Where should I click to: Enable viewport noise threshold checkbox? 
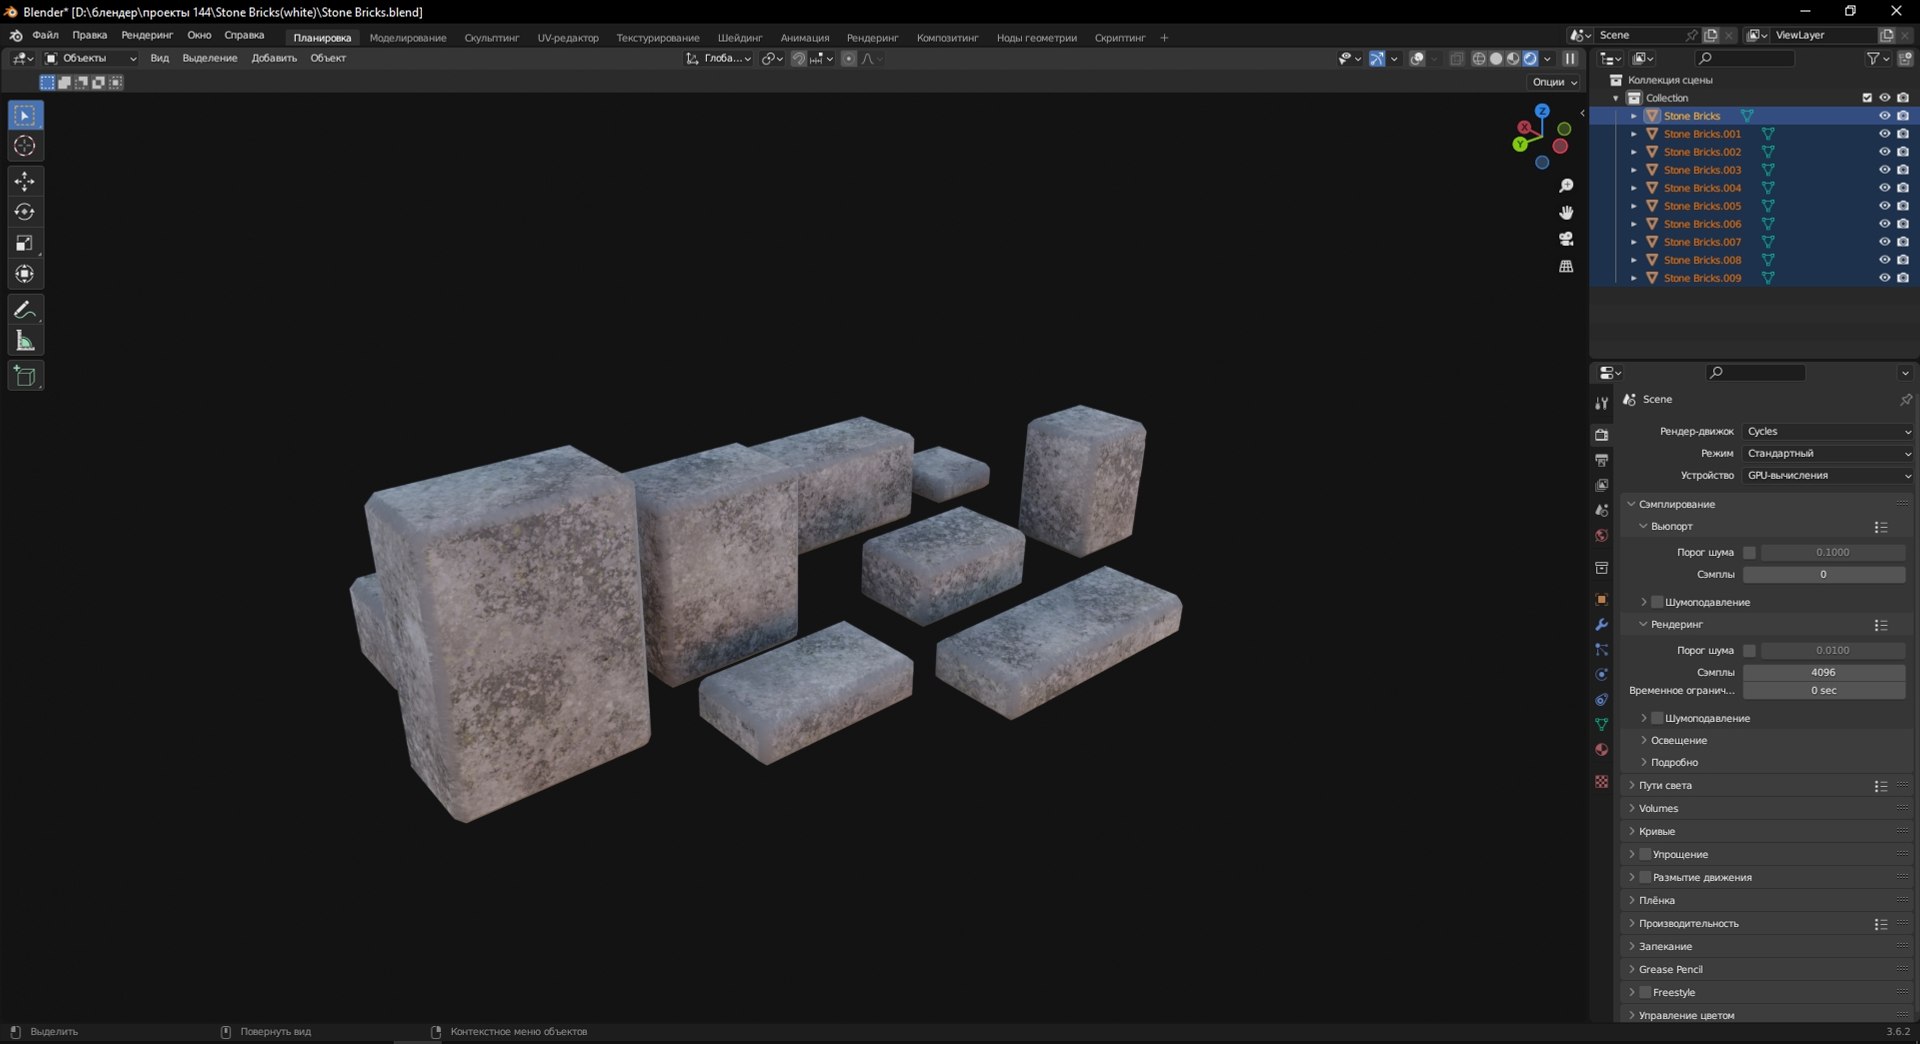1749,553
